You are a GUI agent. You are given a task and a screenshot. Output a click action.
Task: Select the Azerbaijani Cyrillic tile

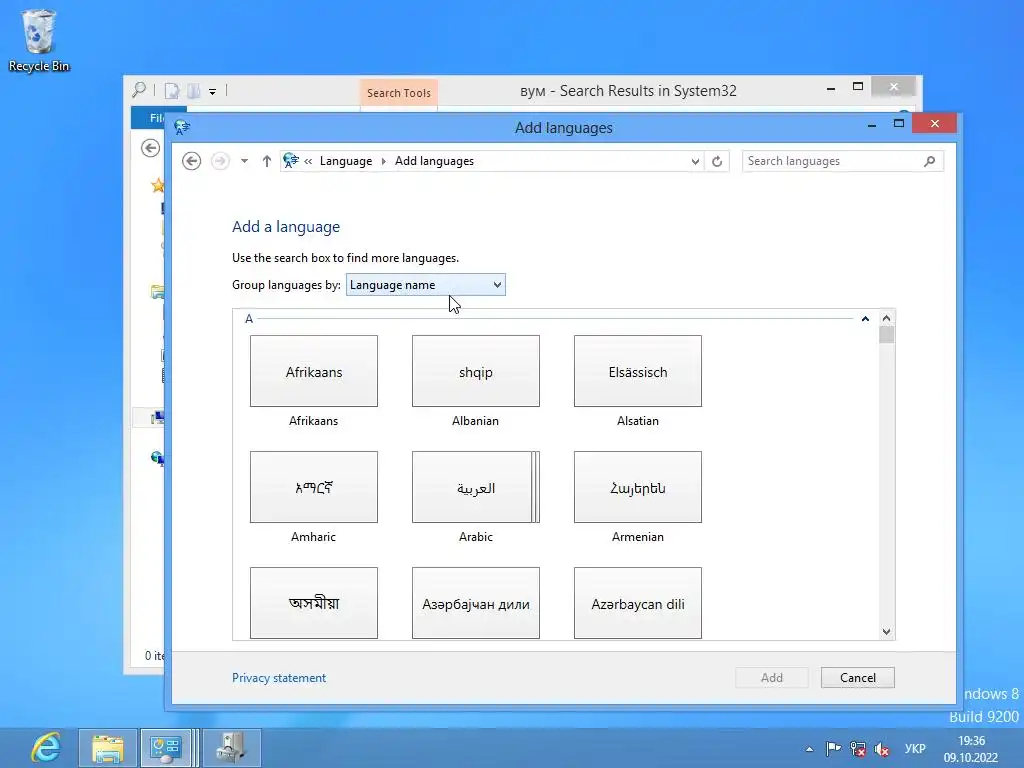point(475,603)
